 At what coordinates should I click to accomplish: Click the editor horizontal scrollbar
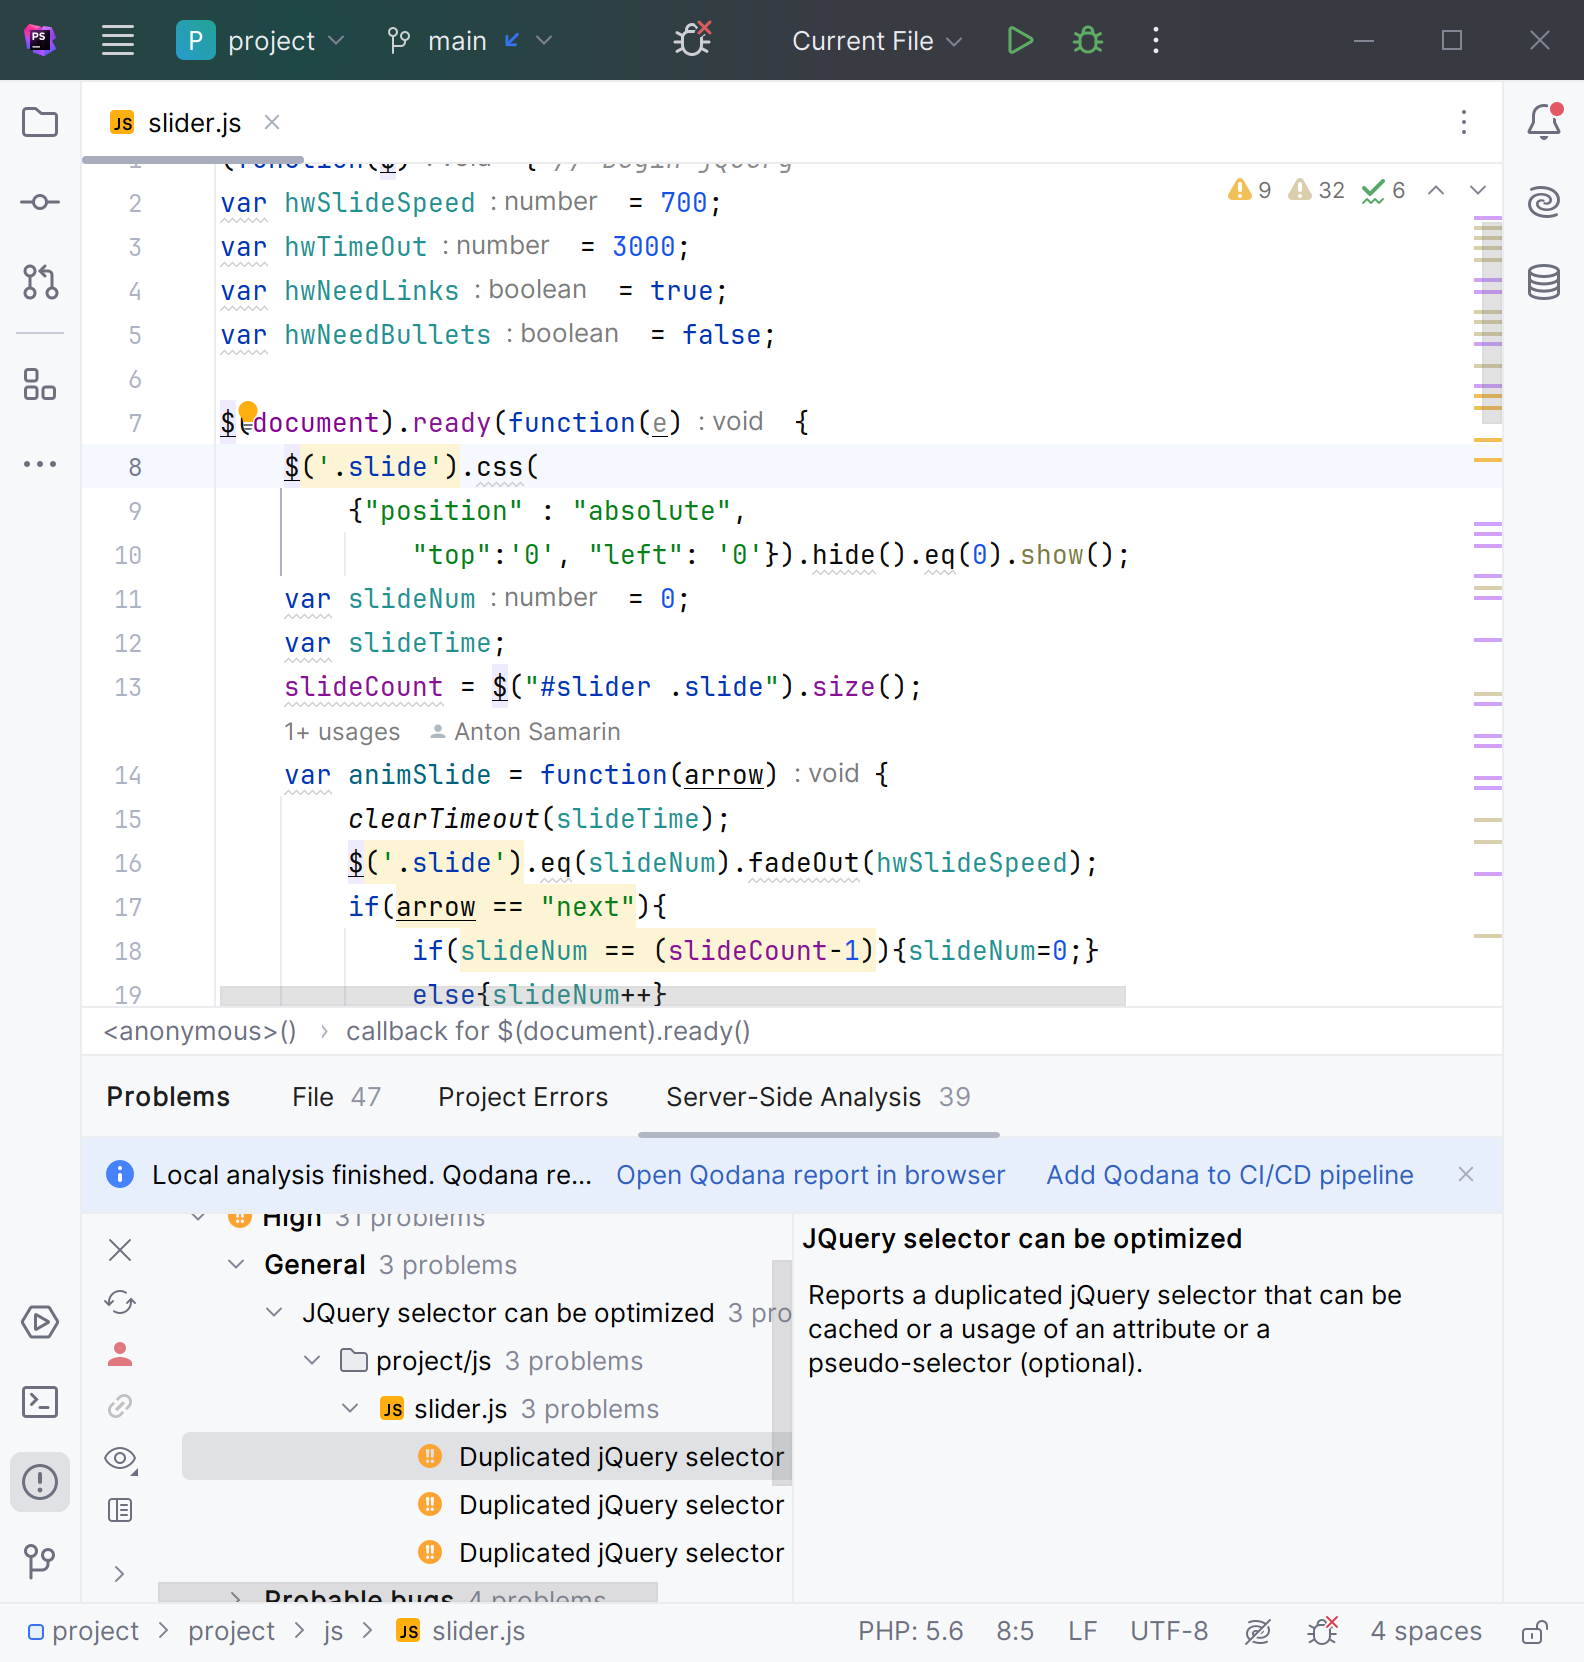672,996
